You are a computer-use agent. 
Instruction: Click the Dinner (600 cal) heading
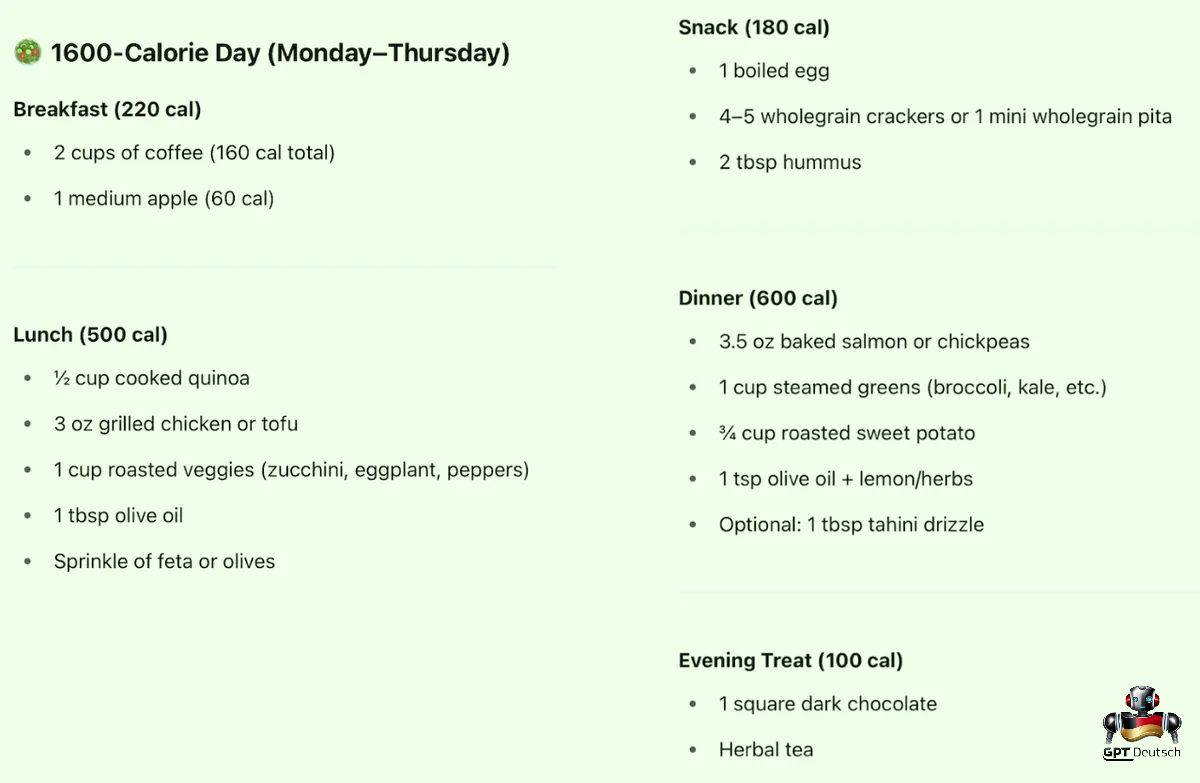click(758, 298)
